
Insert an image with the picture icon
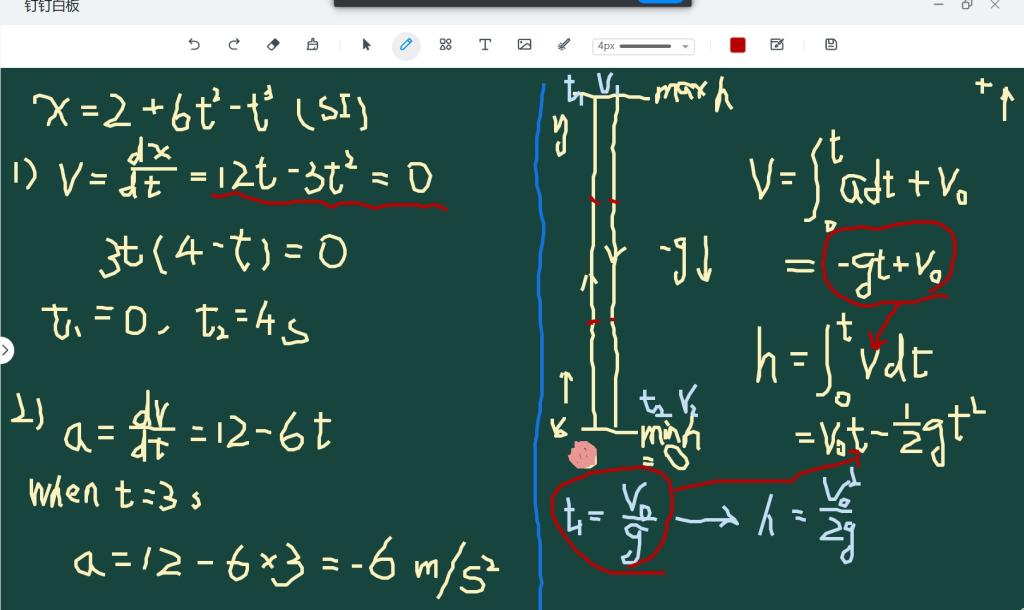[524, 45]
